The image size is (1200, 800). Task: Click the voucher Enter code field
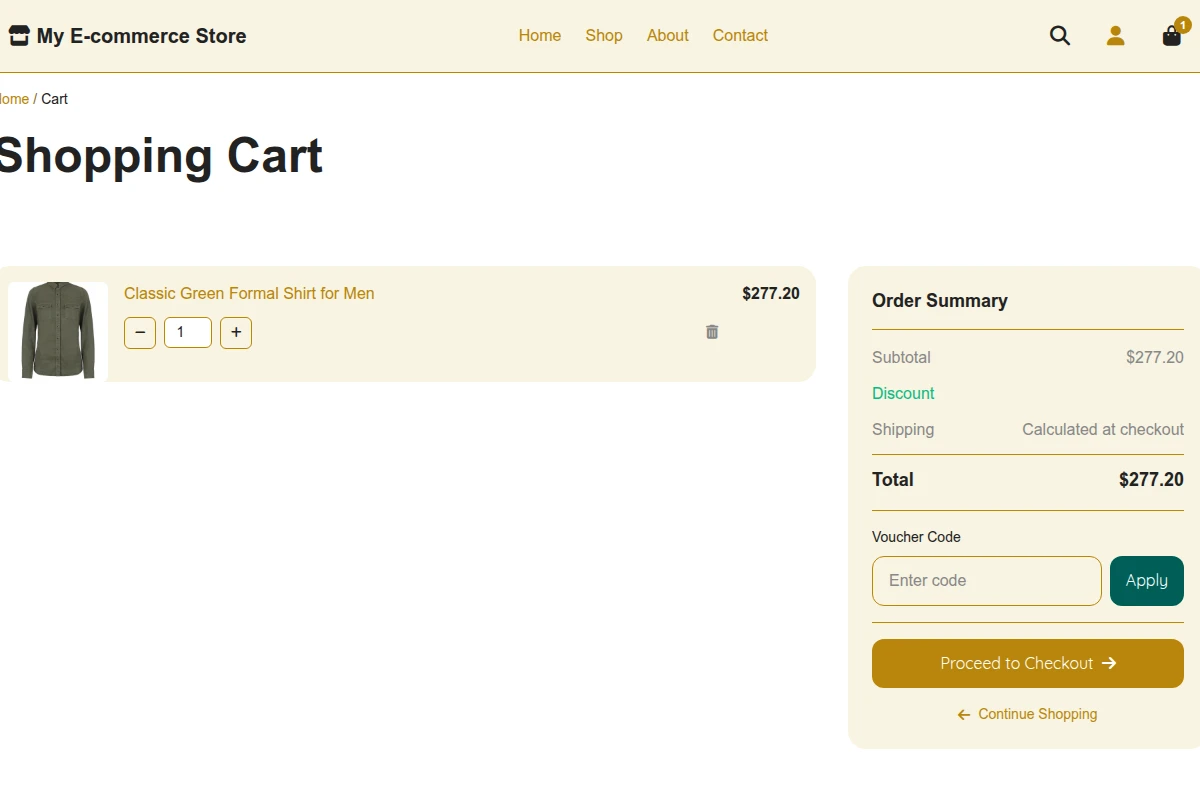[987, 581]
